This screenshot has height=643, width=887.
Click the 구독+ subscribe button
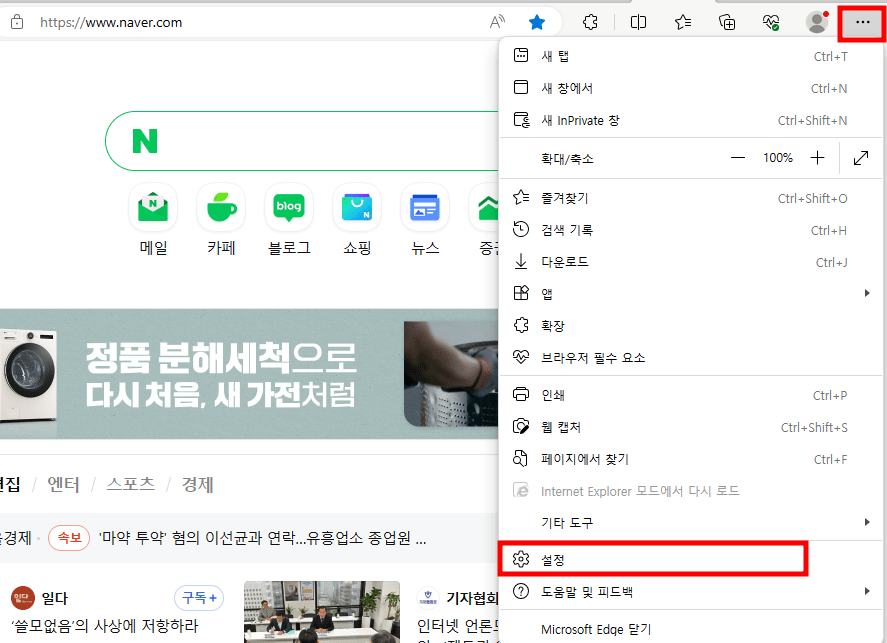198,597
